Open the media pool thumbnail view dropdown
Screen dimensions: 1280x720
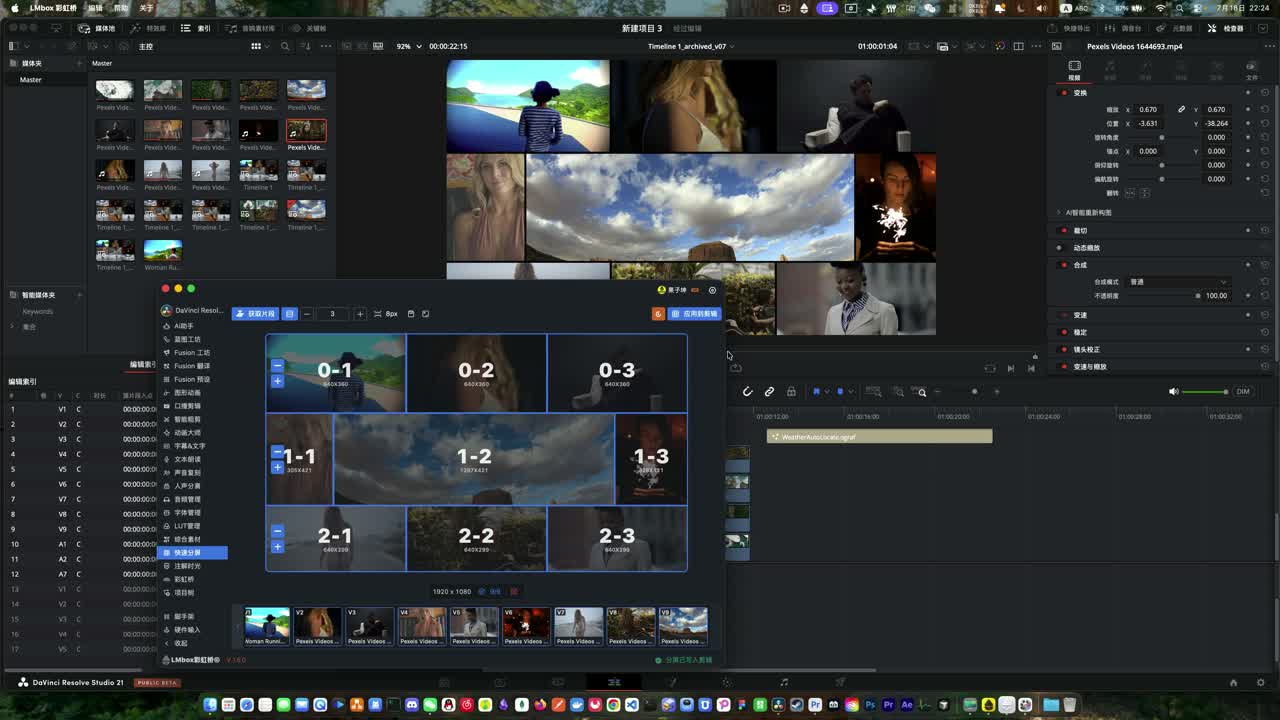[260, 46]
